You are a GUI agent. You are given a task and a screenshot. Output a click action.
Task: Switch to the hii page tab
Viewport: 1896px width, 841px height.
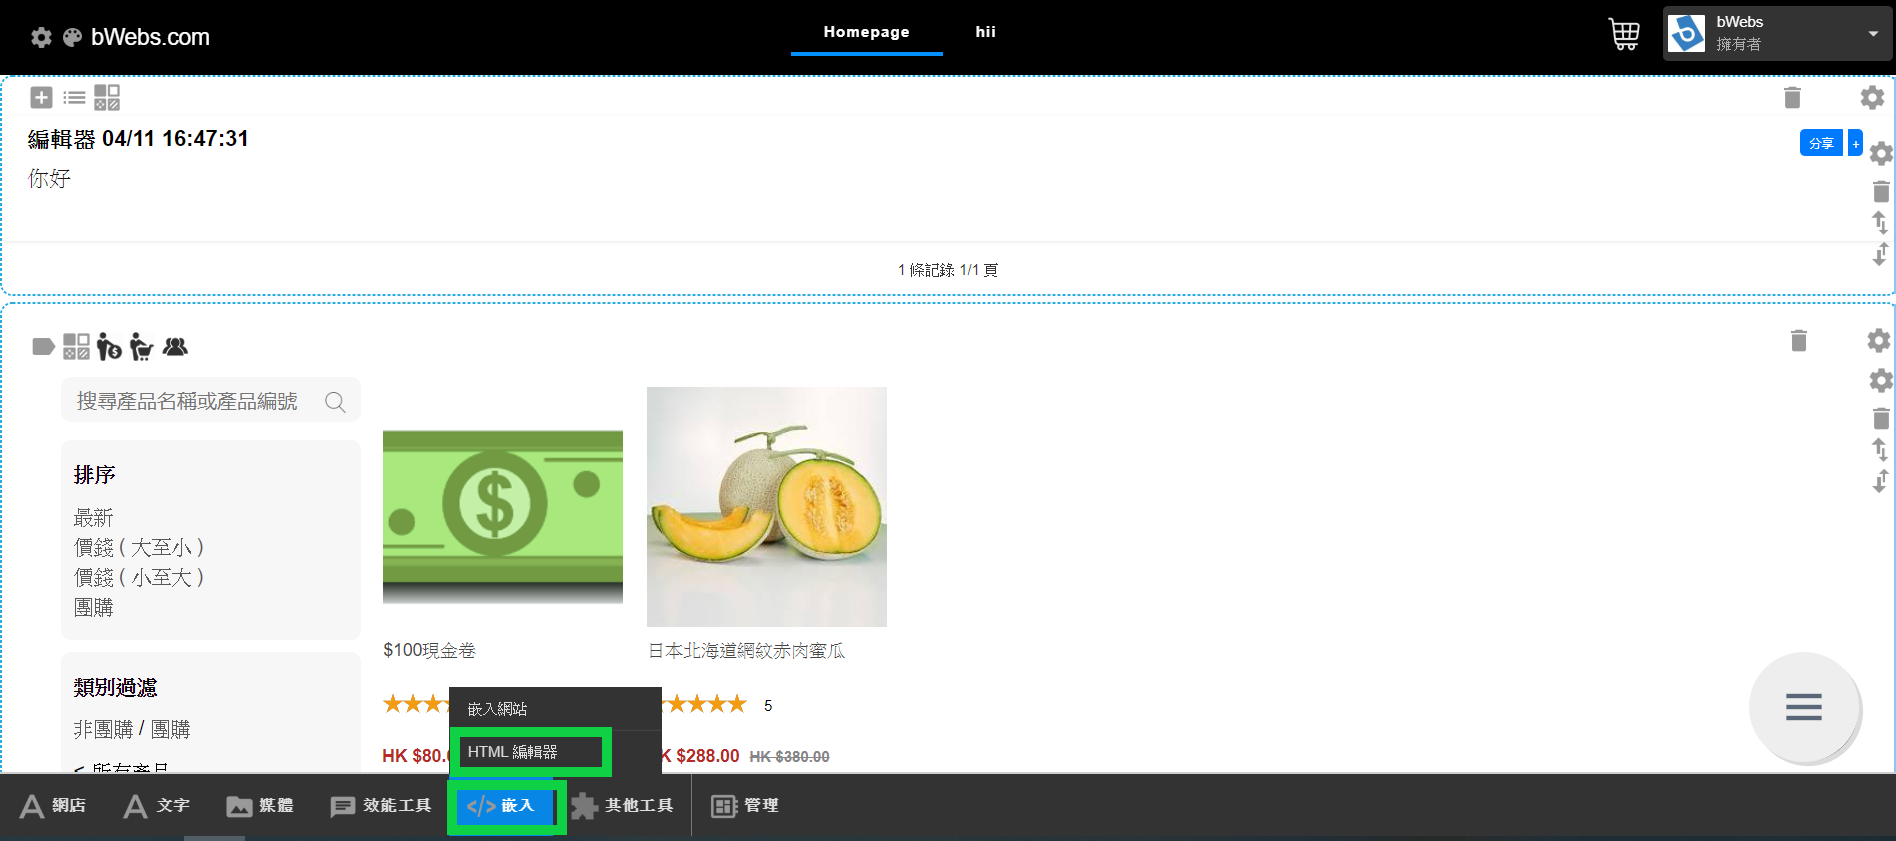[985, 32]
